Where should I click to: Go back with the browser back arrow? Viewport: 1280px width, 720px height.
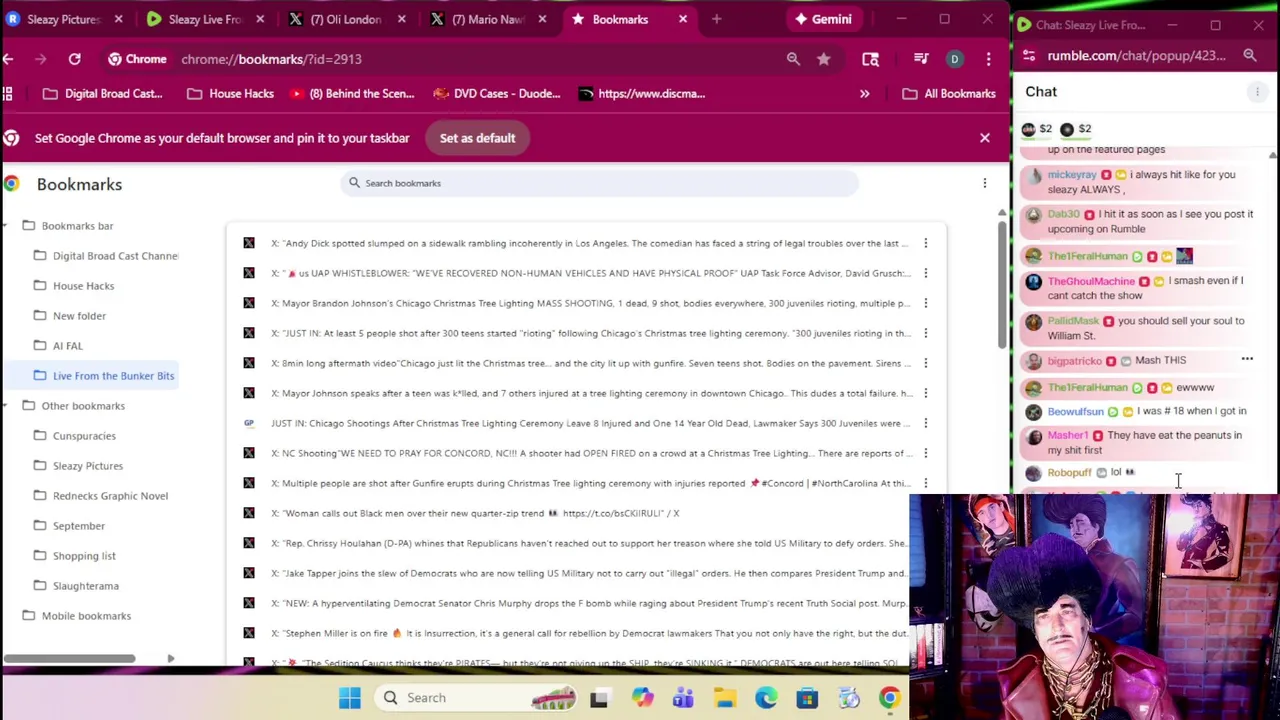8,59
